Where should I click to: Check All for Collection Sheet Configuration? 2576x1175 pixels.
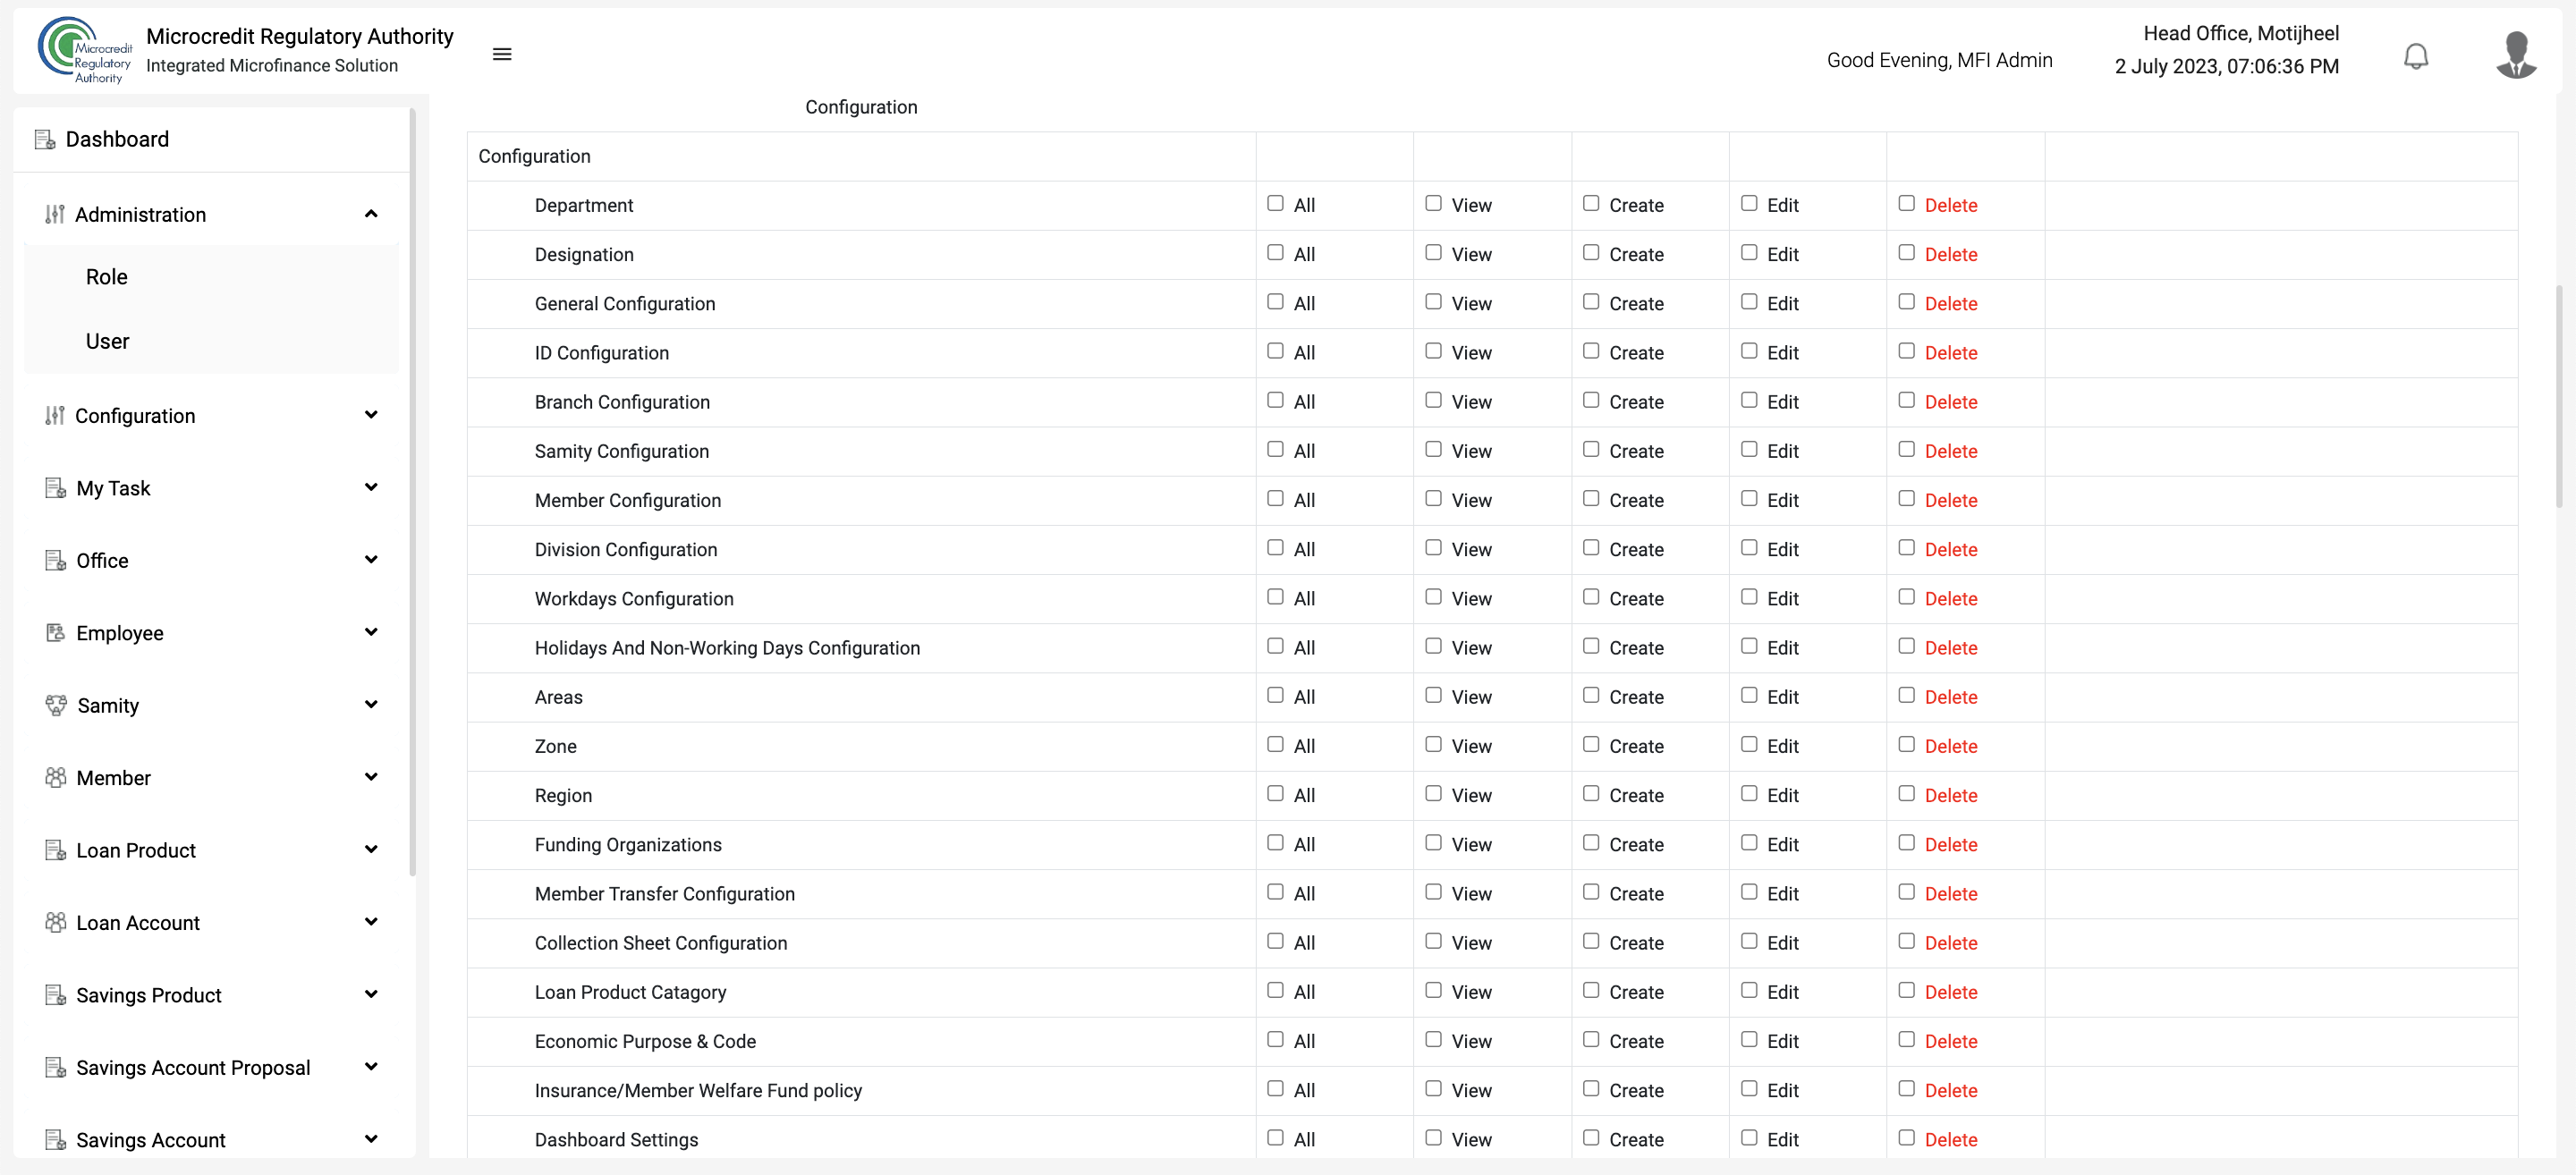pyautogui.click(x=1275, y=942)
